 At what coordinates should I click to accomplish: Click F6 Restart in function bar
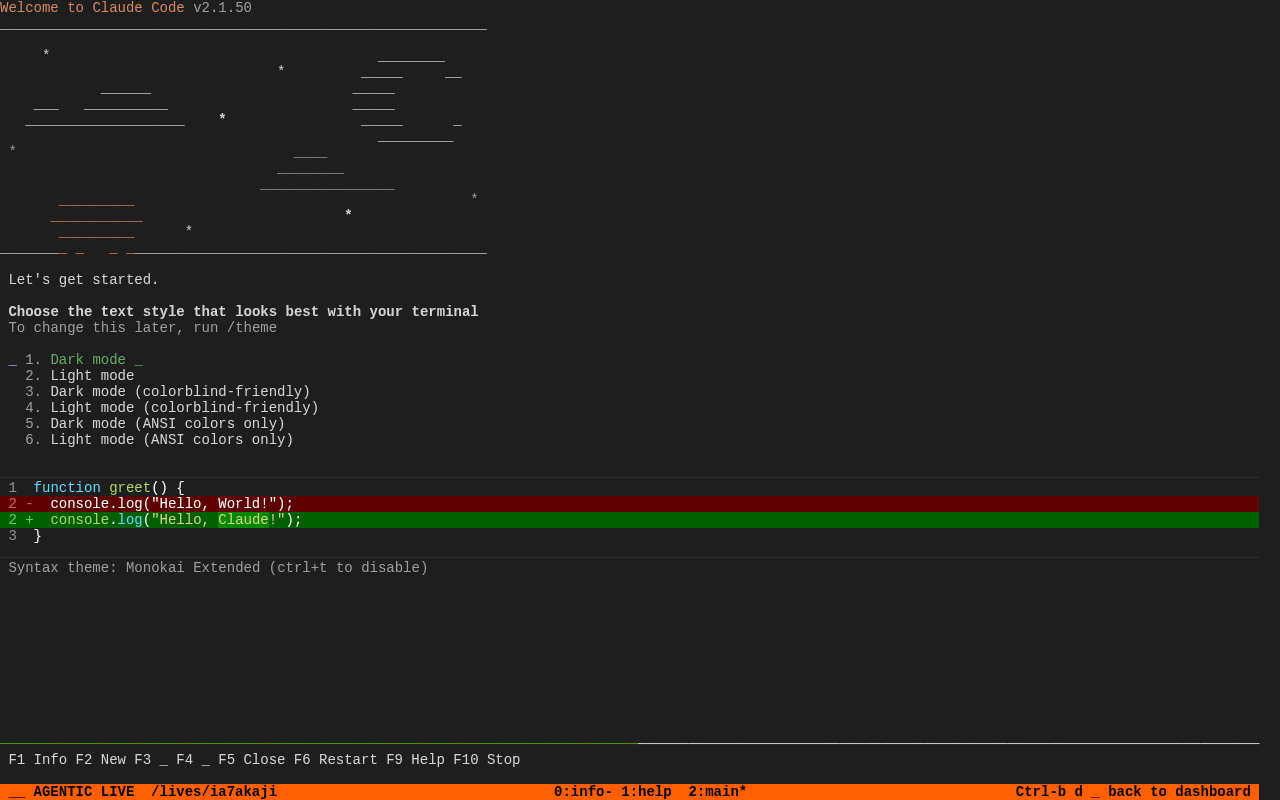335,760
